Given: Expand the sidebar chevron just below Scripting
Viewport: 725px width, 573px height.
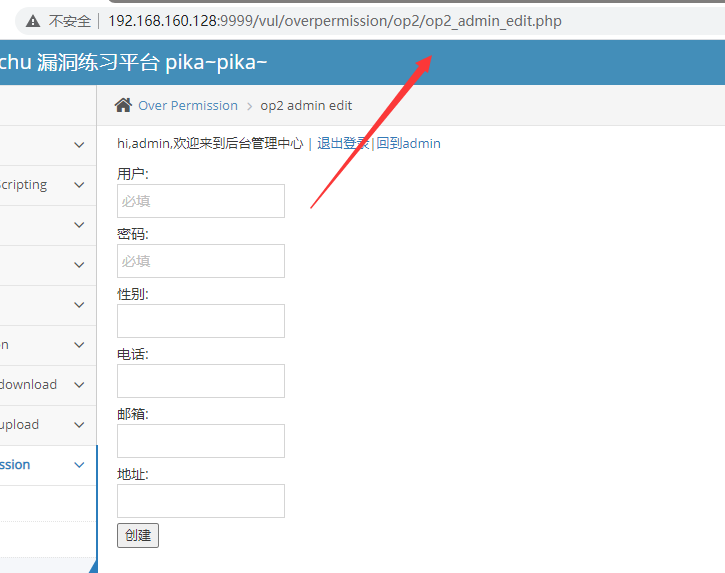Looking at the screenshot, I should click(79, 225).
